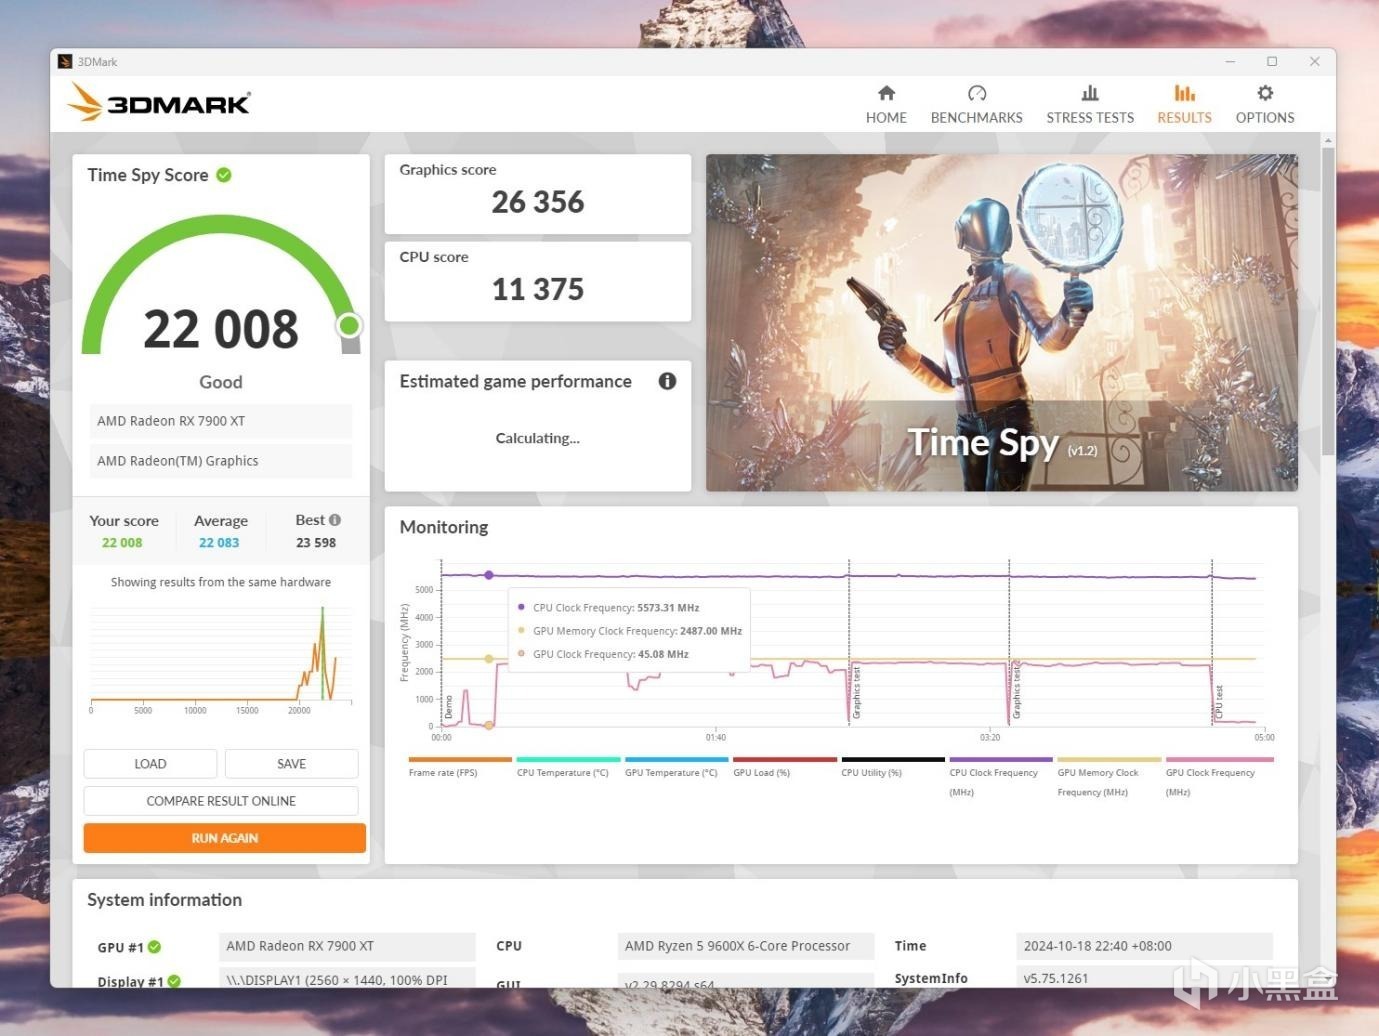This screenshot has width=1379, height=1036.
Task: Click the AMD Ryzen 5 9600X CPU field
Action: (x=746, y=946)
